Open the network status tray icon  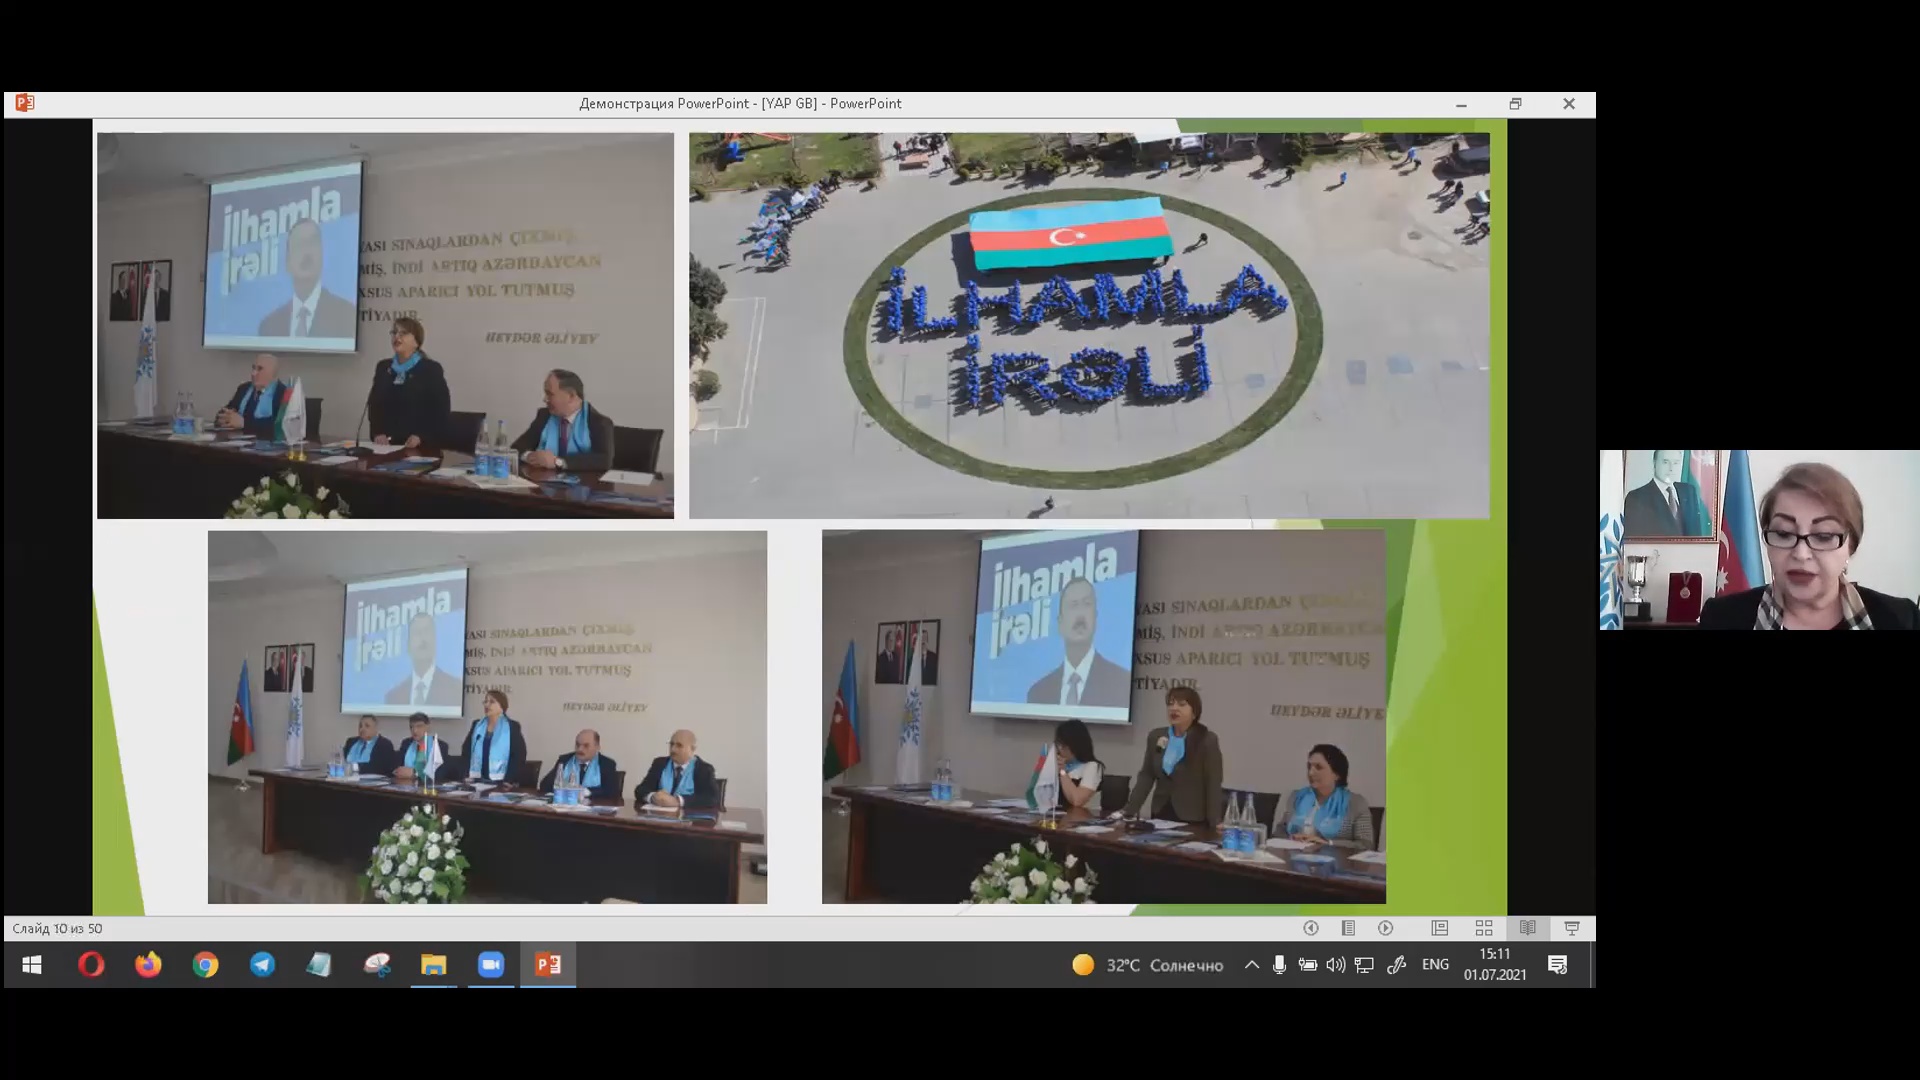coord(1364,965)
